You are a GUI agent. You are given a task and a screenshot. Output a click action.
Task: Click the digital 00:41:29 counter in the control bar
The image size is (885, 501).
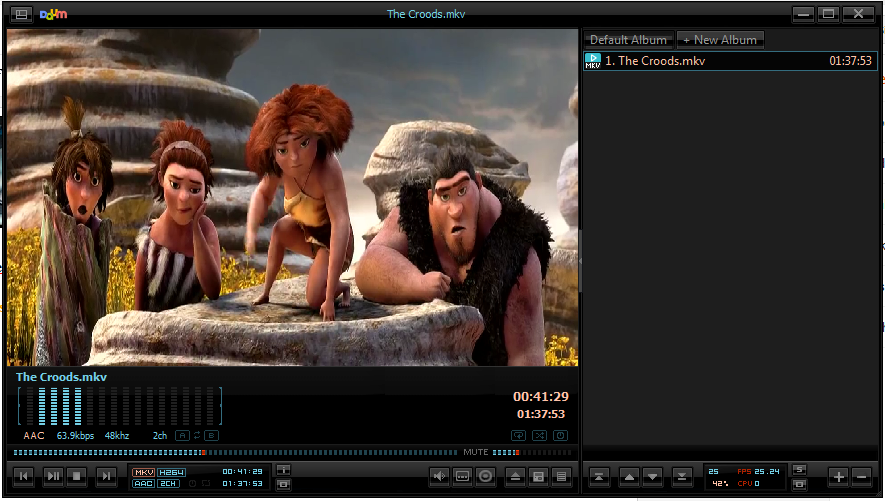pos(242,472)
